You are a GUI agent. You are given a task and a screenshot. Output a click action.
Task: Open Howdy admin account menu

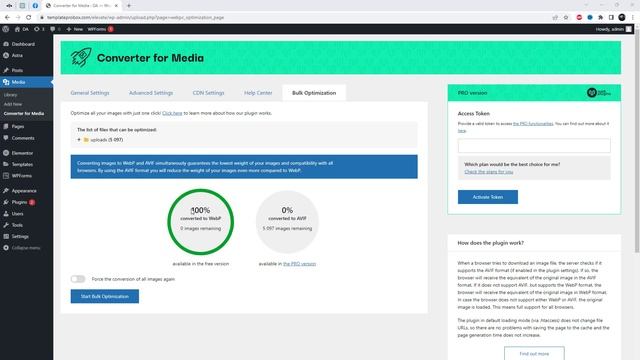pos(613,29)
